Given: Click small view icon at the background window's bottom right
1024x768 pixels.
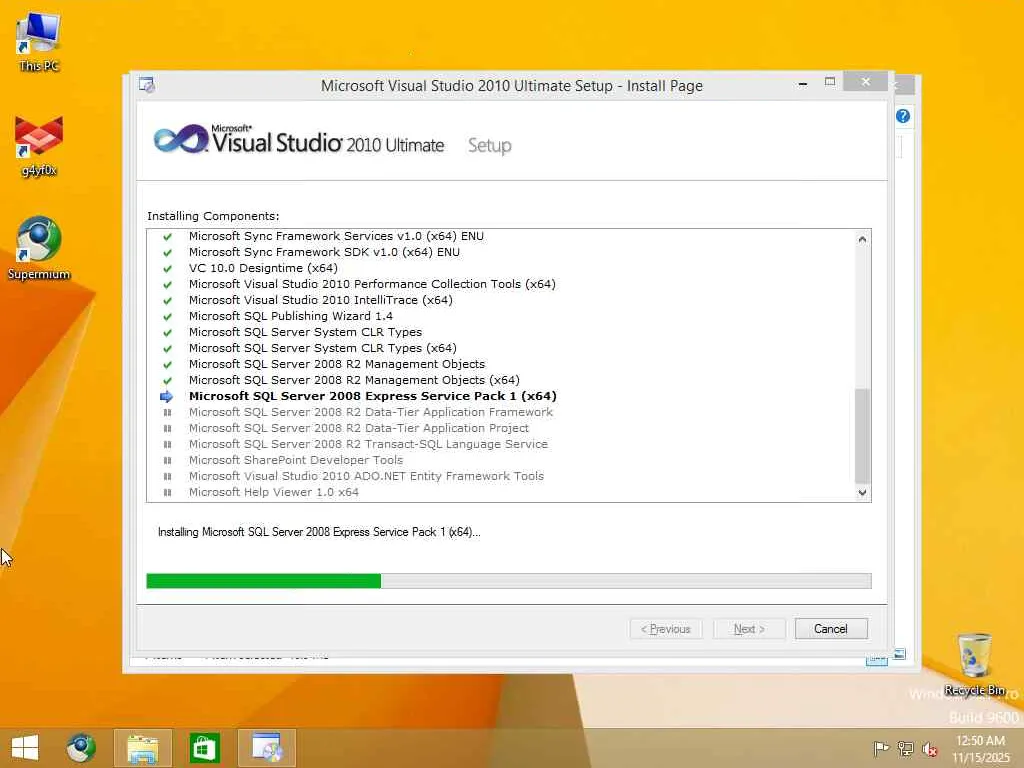Looking at the screenshot, I should [900, 654].
